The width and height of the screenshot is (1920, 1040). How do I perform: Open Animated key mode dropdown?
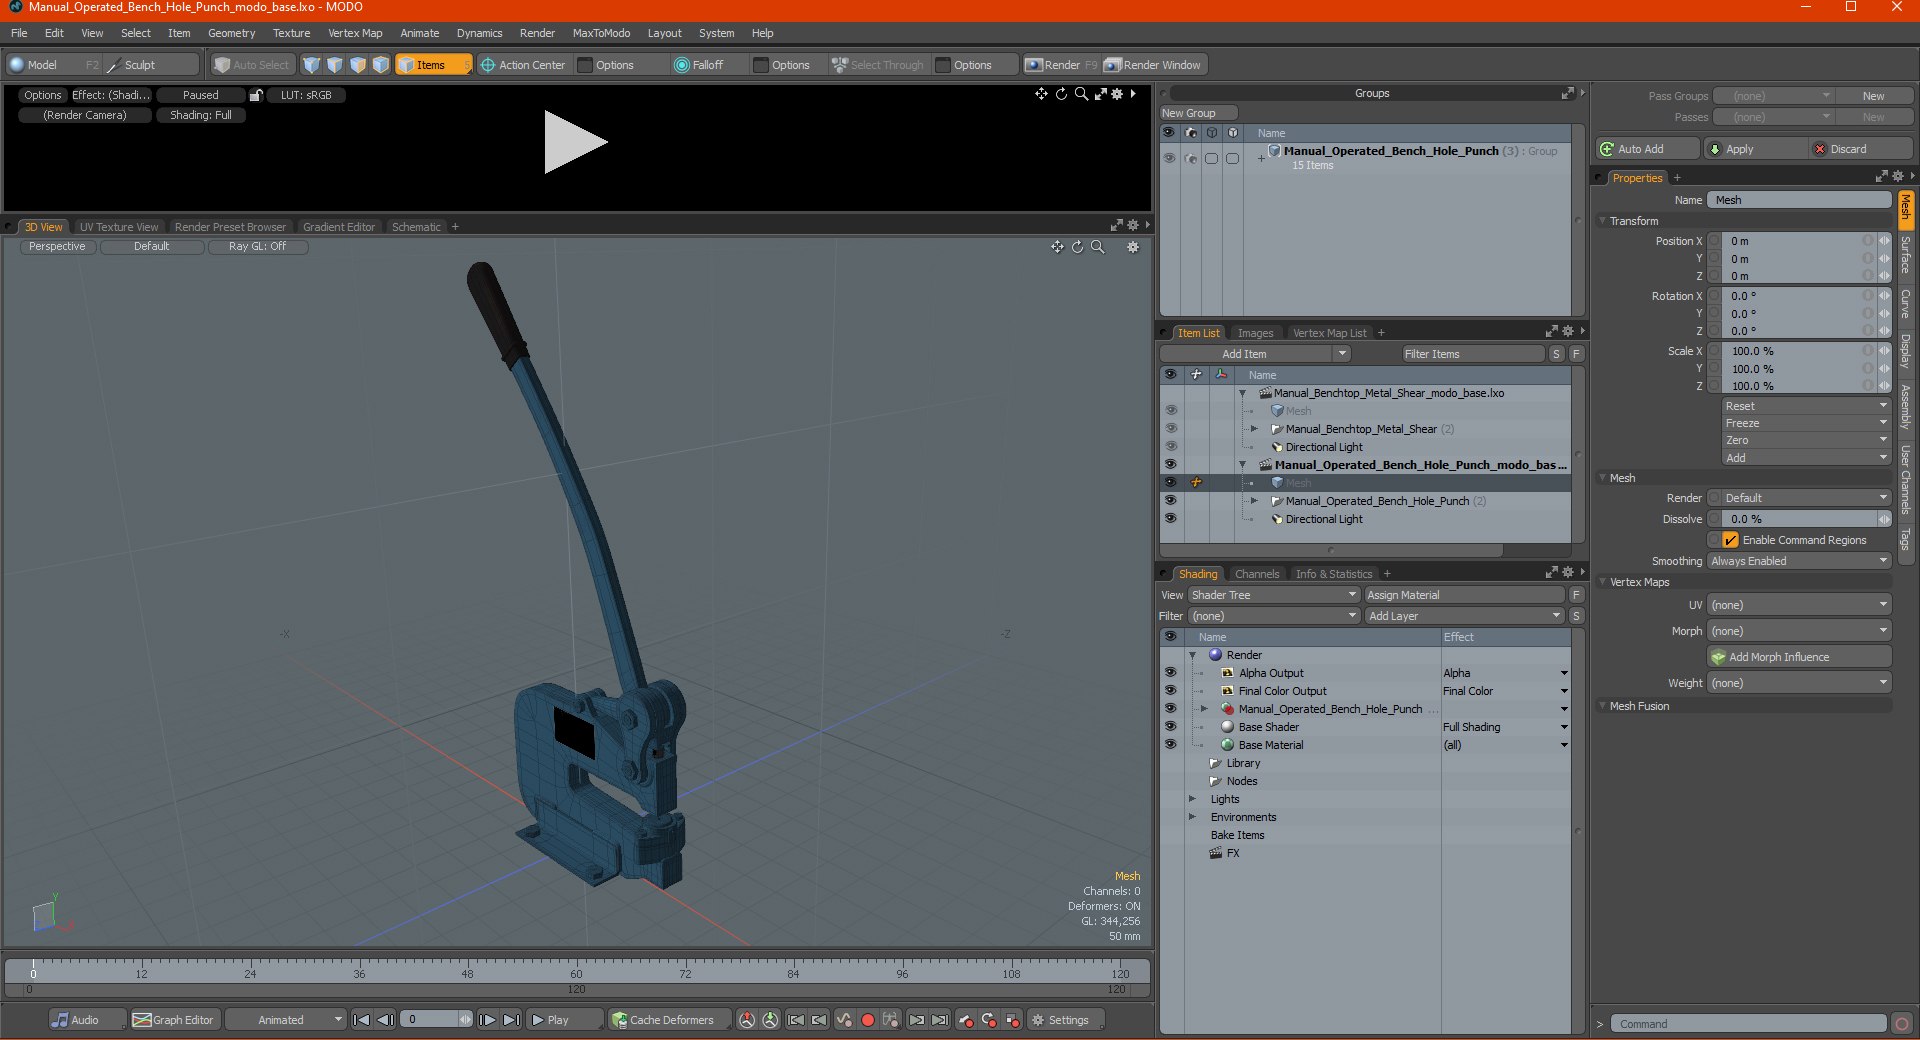[286, 1020]
